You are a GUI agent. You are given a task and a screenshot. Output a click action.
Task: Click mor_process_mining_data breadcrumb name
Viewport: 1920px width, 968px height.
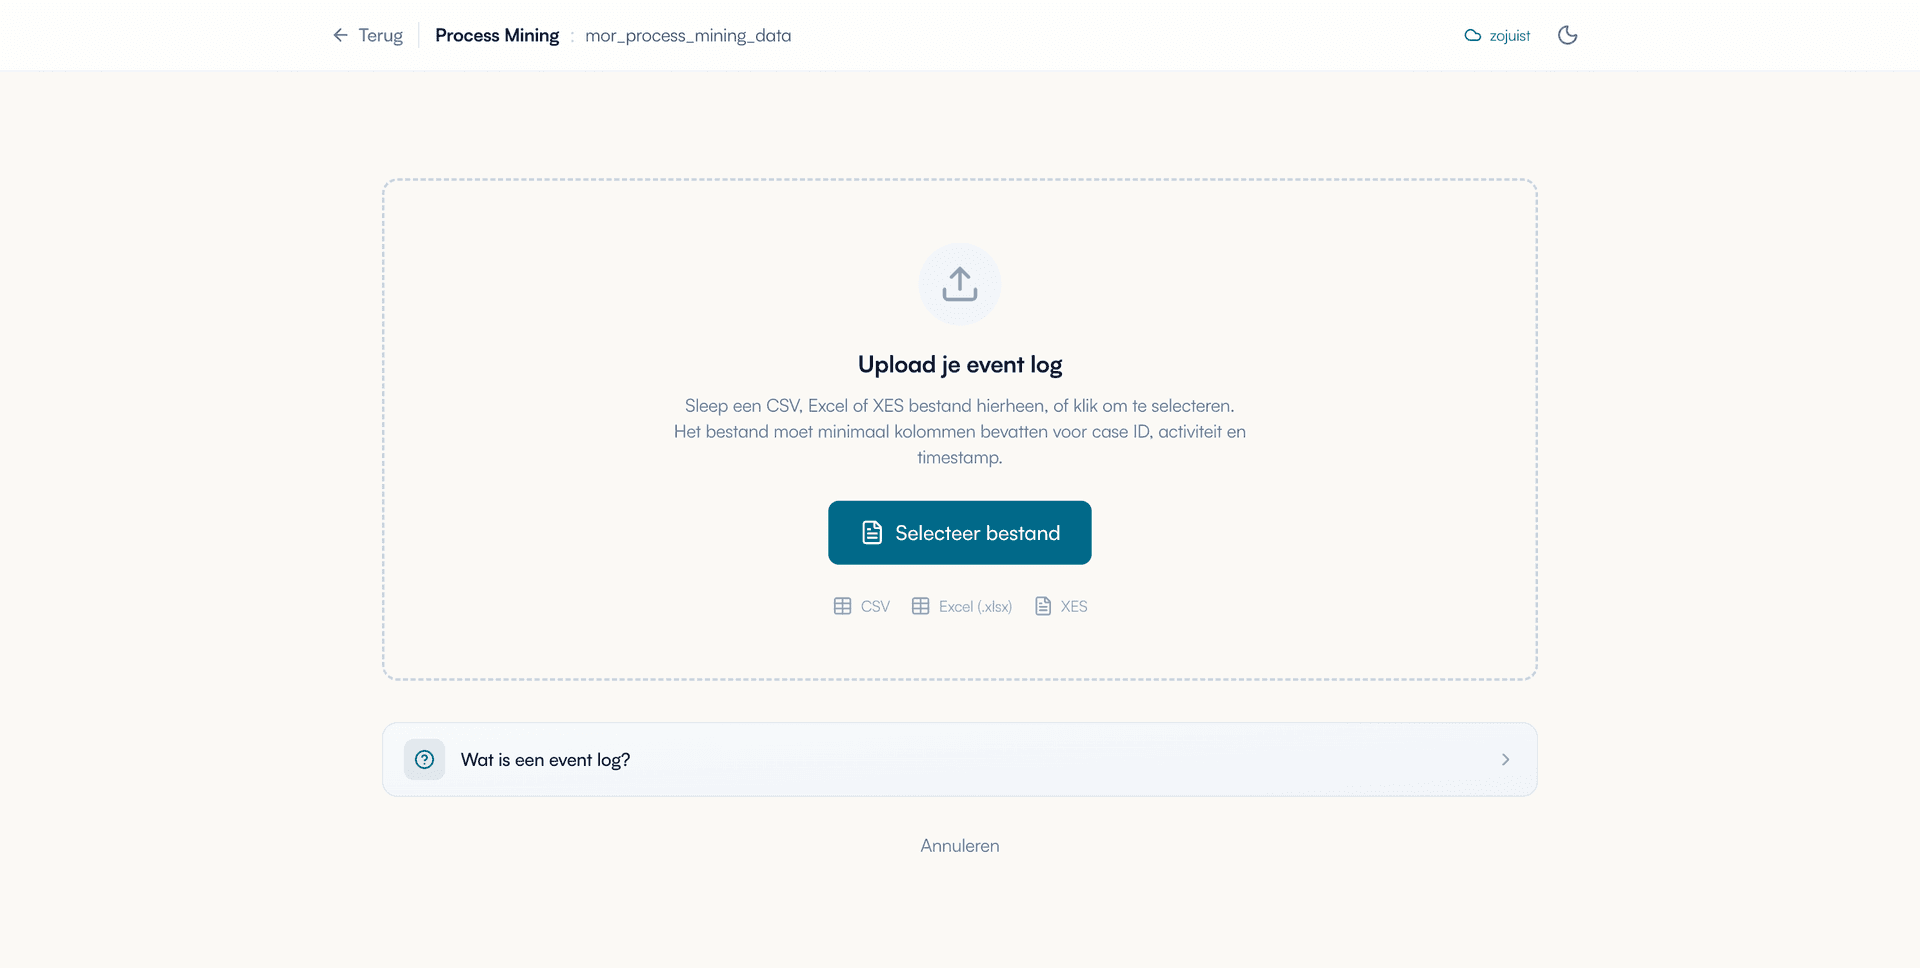click(688, 36)
